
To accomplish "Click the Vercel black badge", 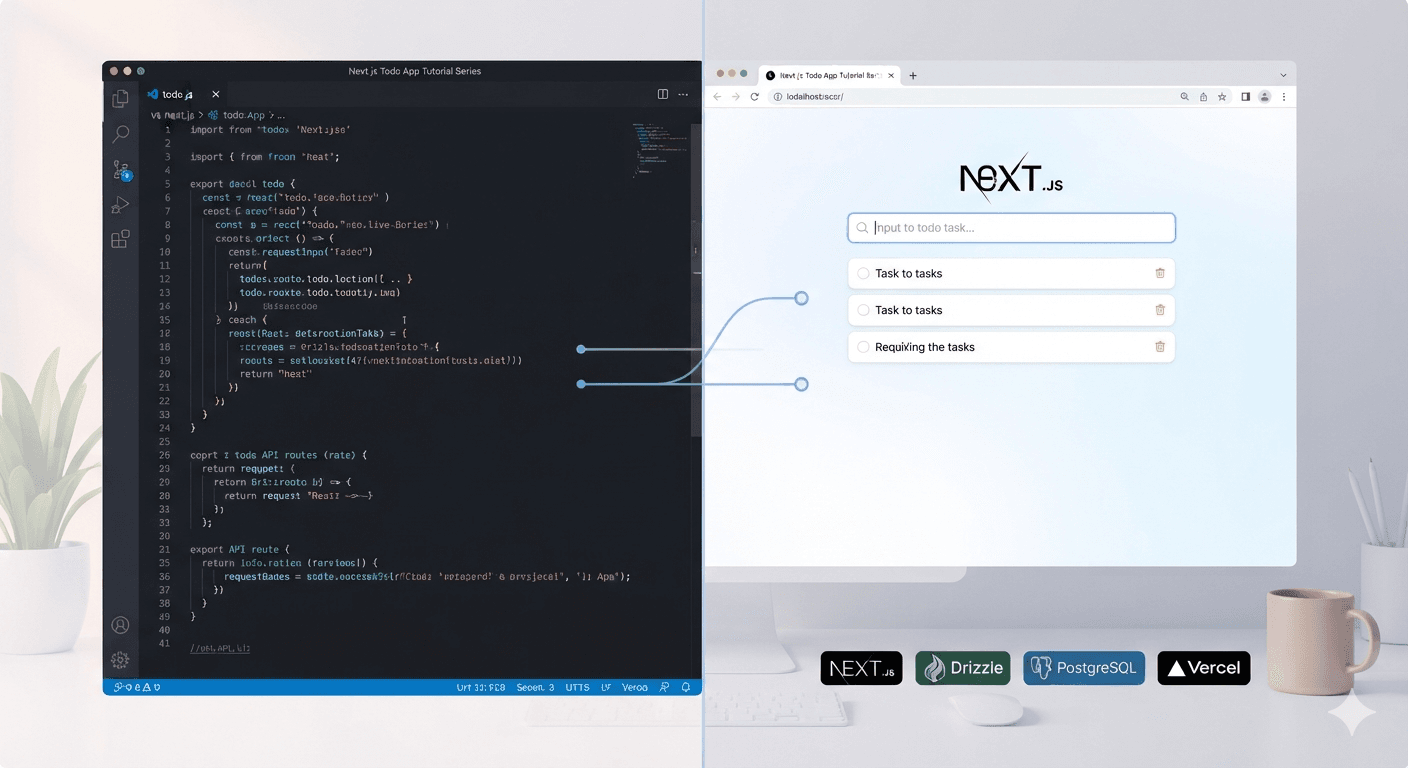I will [1204, 668].
